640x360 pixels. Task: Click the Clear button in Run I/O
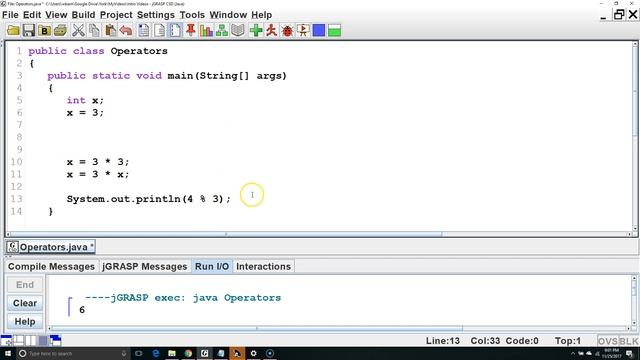coord(25,303)
